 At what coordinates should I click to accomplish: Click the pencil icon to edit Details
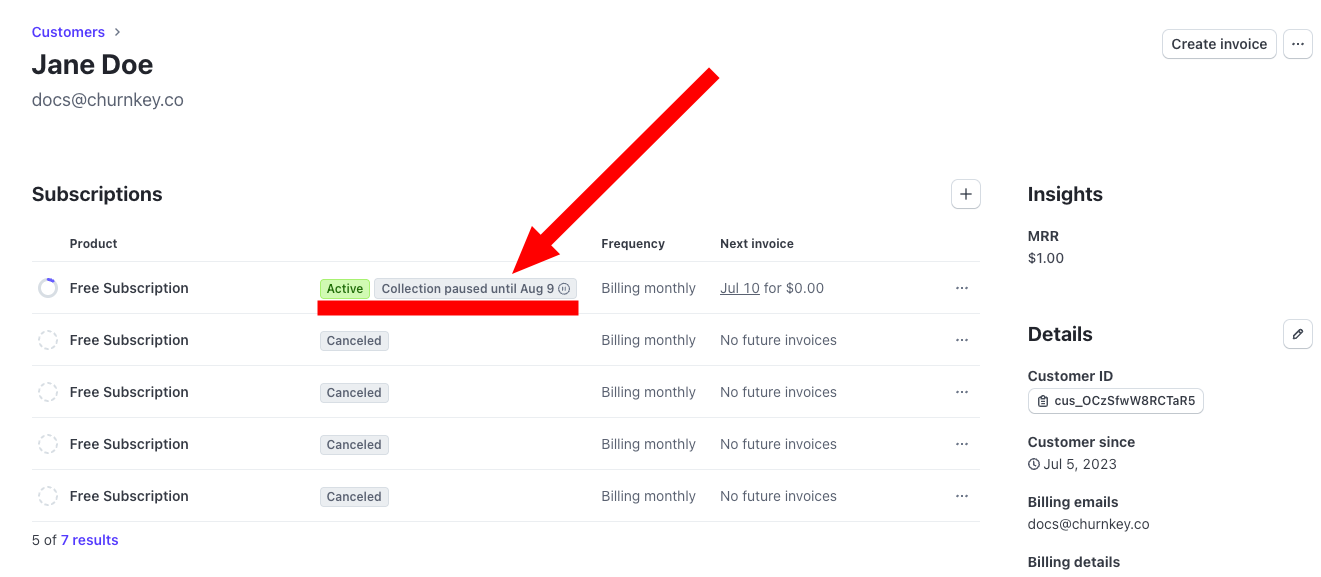point(1297,333)
